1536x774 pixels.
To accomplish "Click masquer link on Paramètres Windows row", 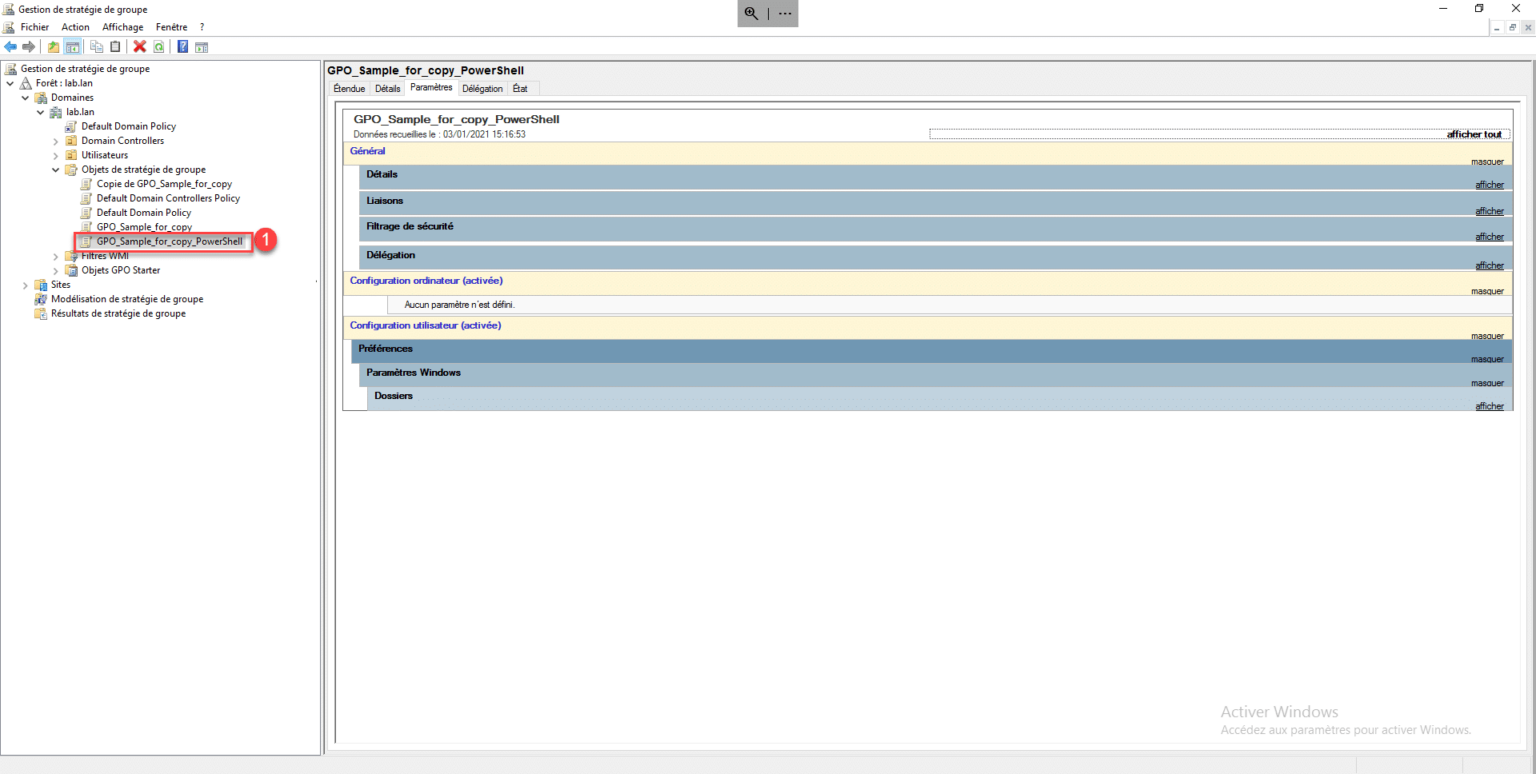I will (x=1487, y=383).
